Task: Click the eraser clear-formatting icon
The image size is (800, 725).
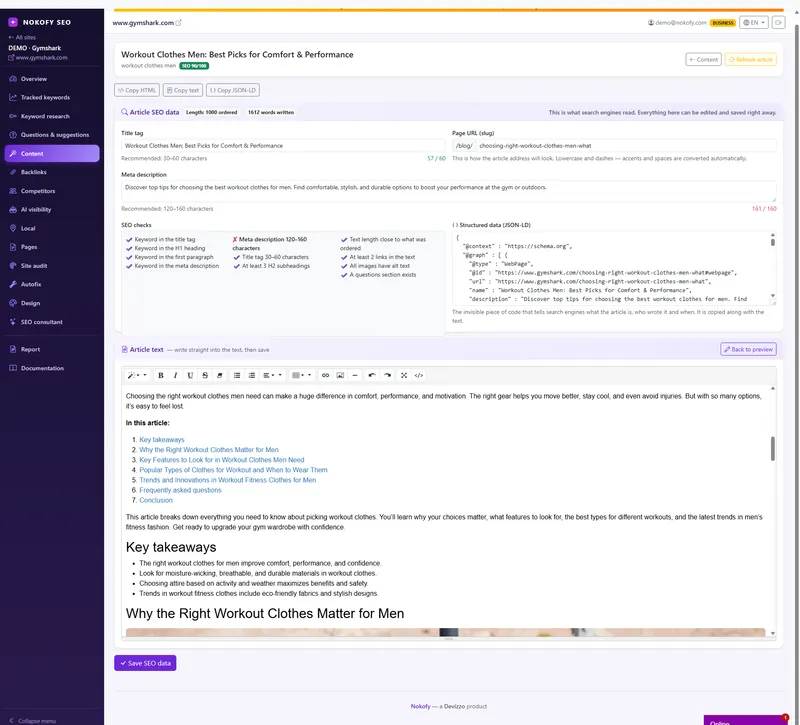Action: pyautogui.click(x=220, y=376)
